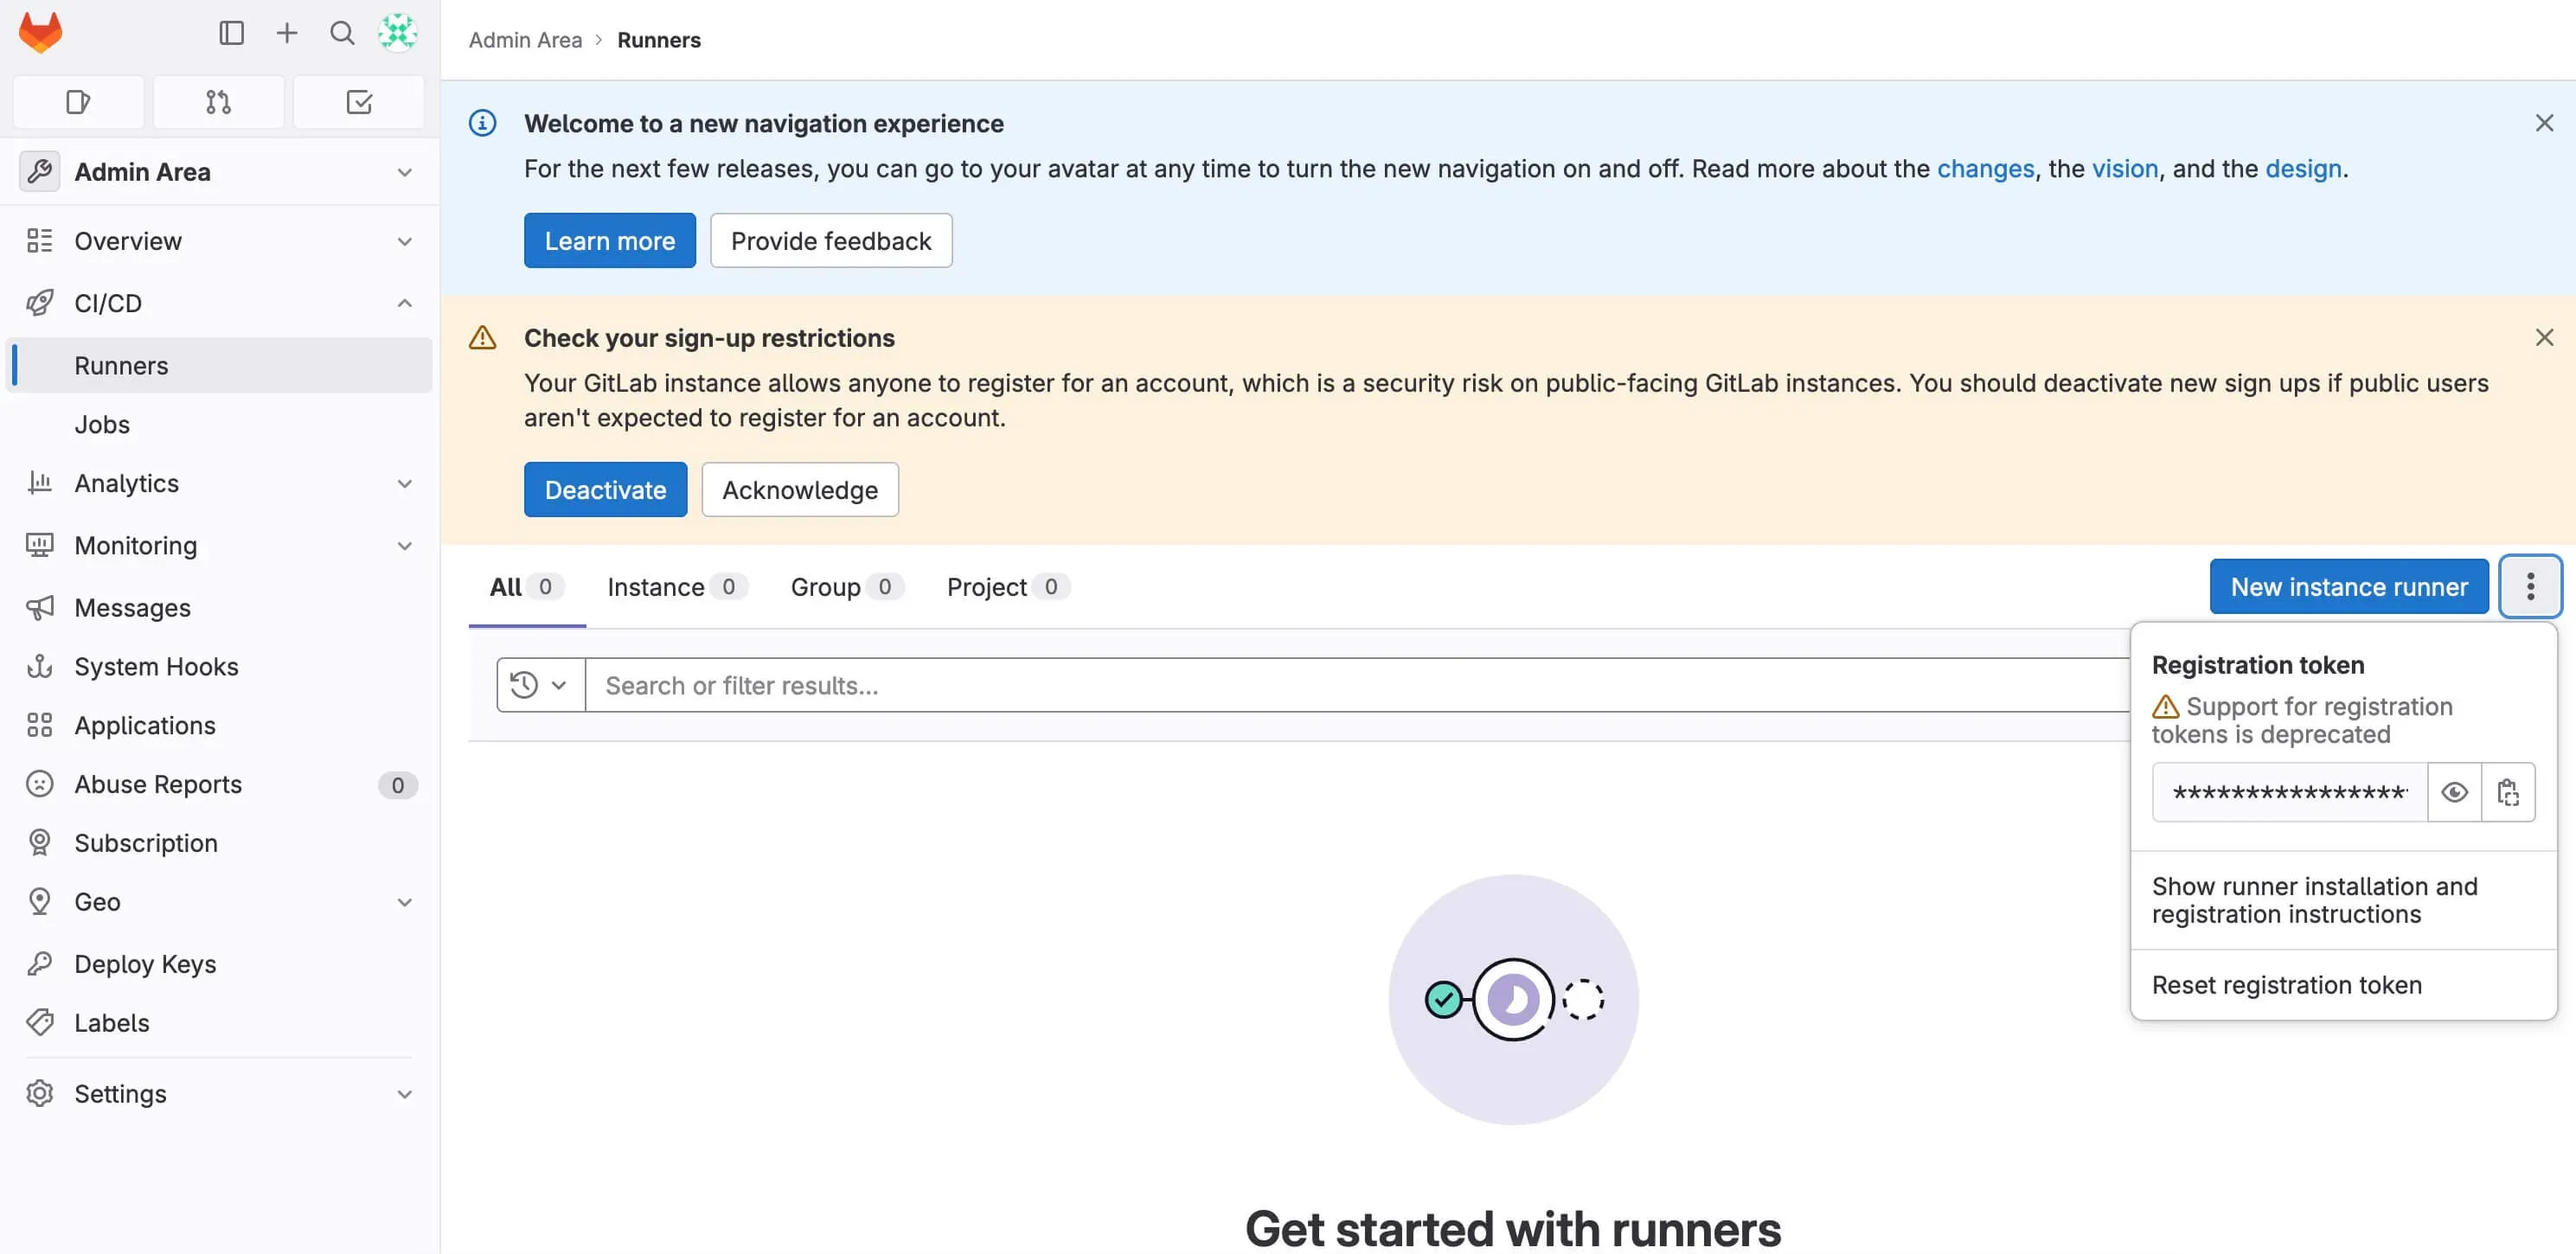Open the to-do list shortcut icon
Screen dimensions: 2576x1254
pos(359,102)
